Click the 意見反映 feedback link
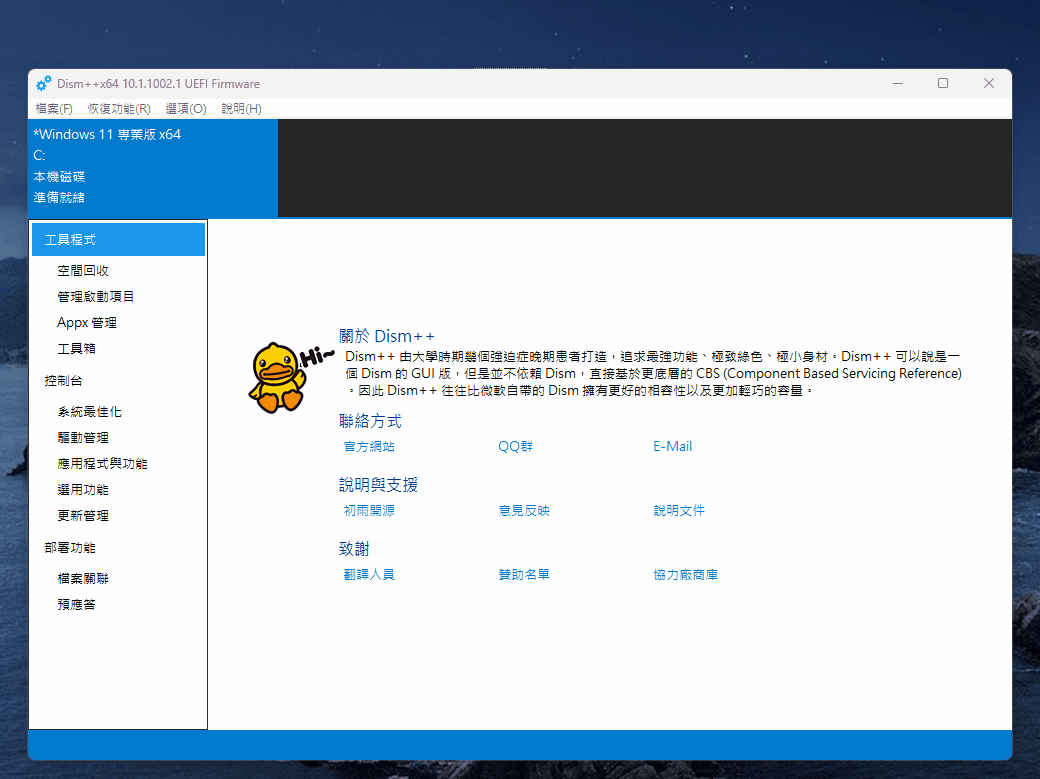 (x=524, y=511)
